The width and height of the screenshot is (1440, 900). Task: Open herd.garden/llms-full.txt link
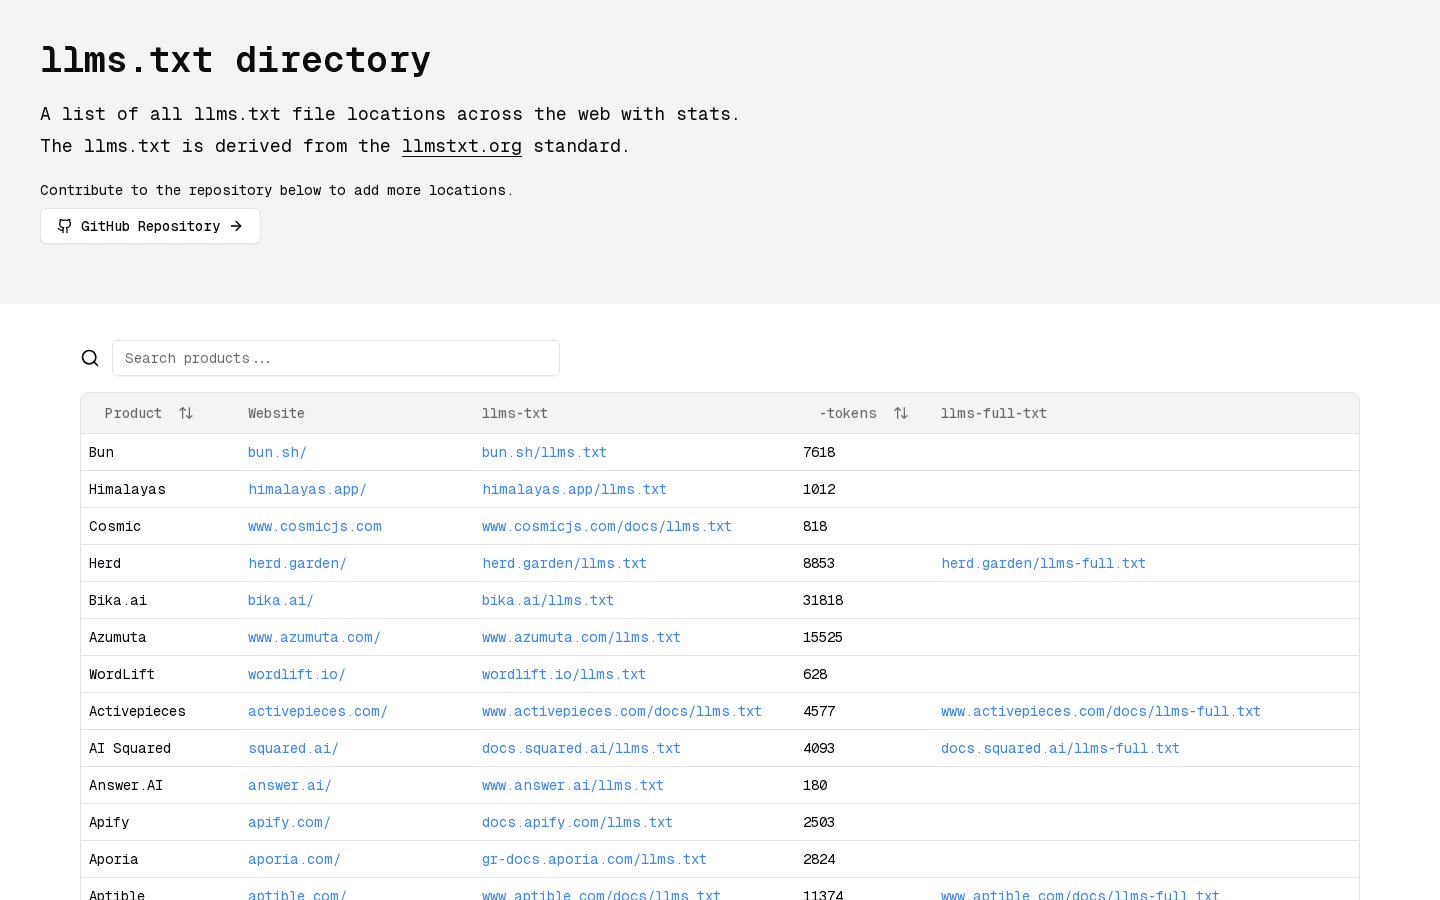1043,563
